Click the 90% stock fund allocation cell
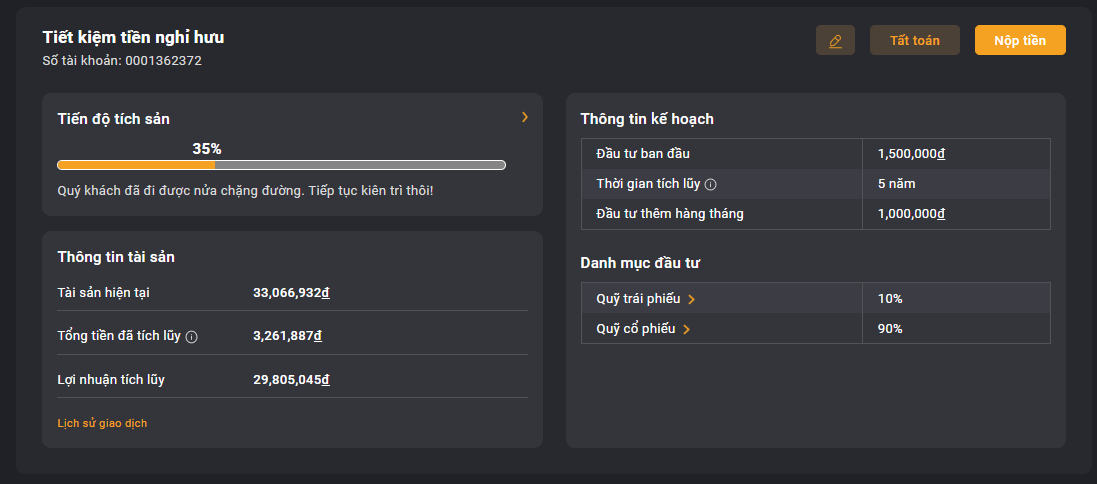The image size is (1097, 484). click(956, 329)
